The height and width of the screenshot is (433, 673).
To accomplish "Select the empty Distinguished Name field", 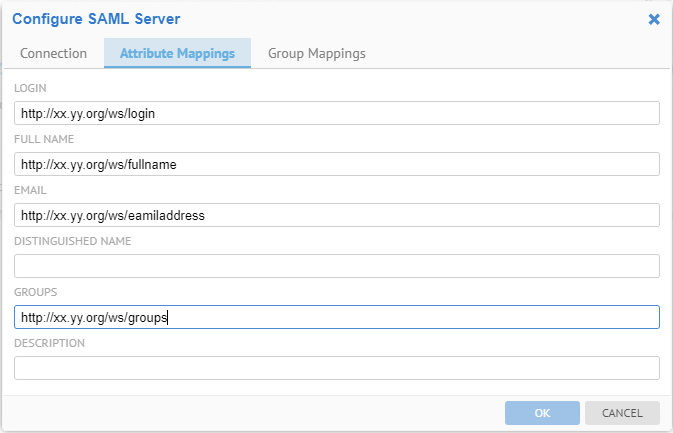I will (337, 266).
